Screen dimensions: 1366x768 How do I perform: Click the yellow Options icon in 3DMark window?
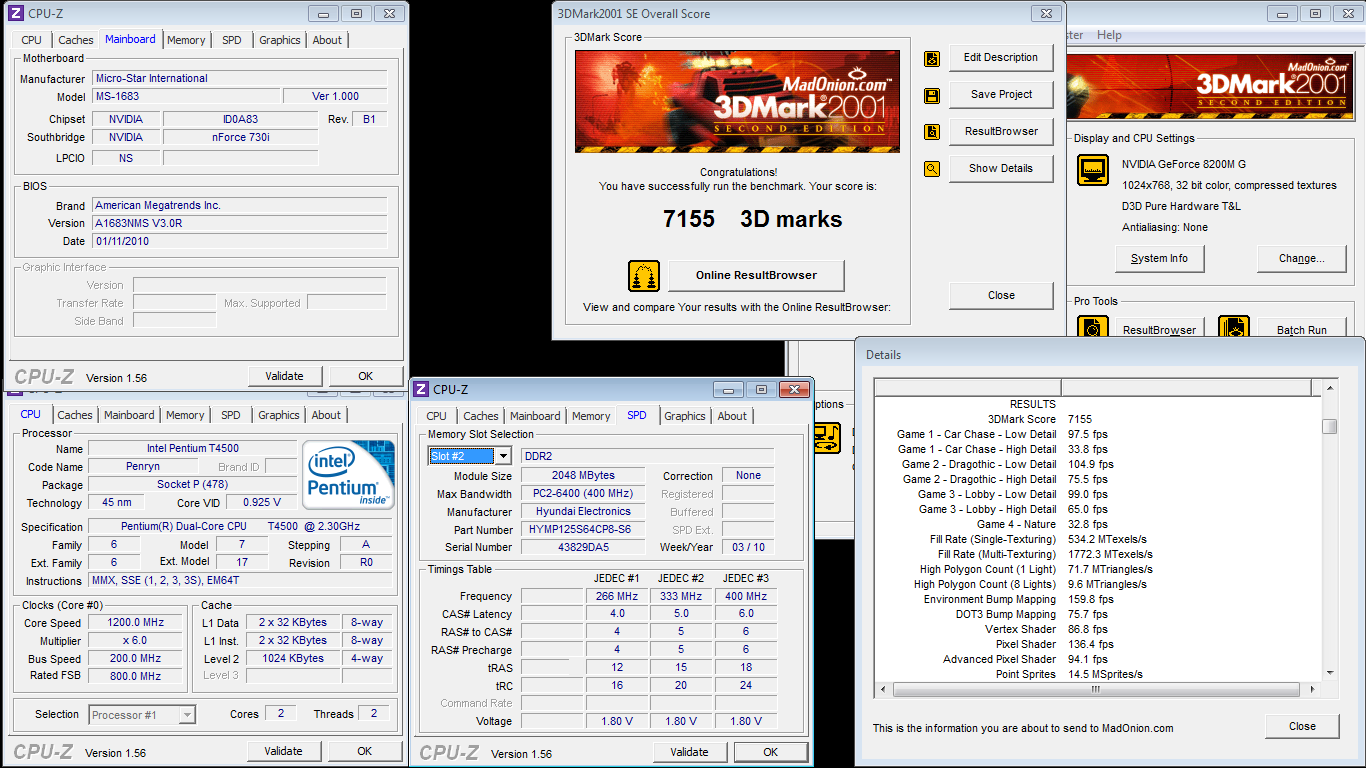click(828, 437)
